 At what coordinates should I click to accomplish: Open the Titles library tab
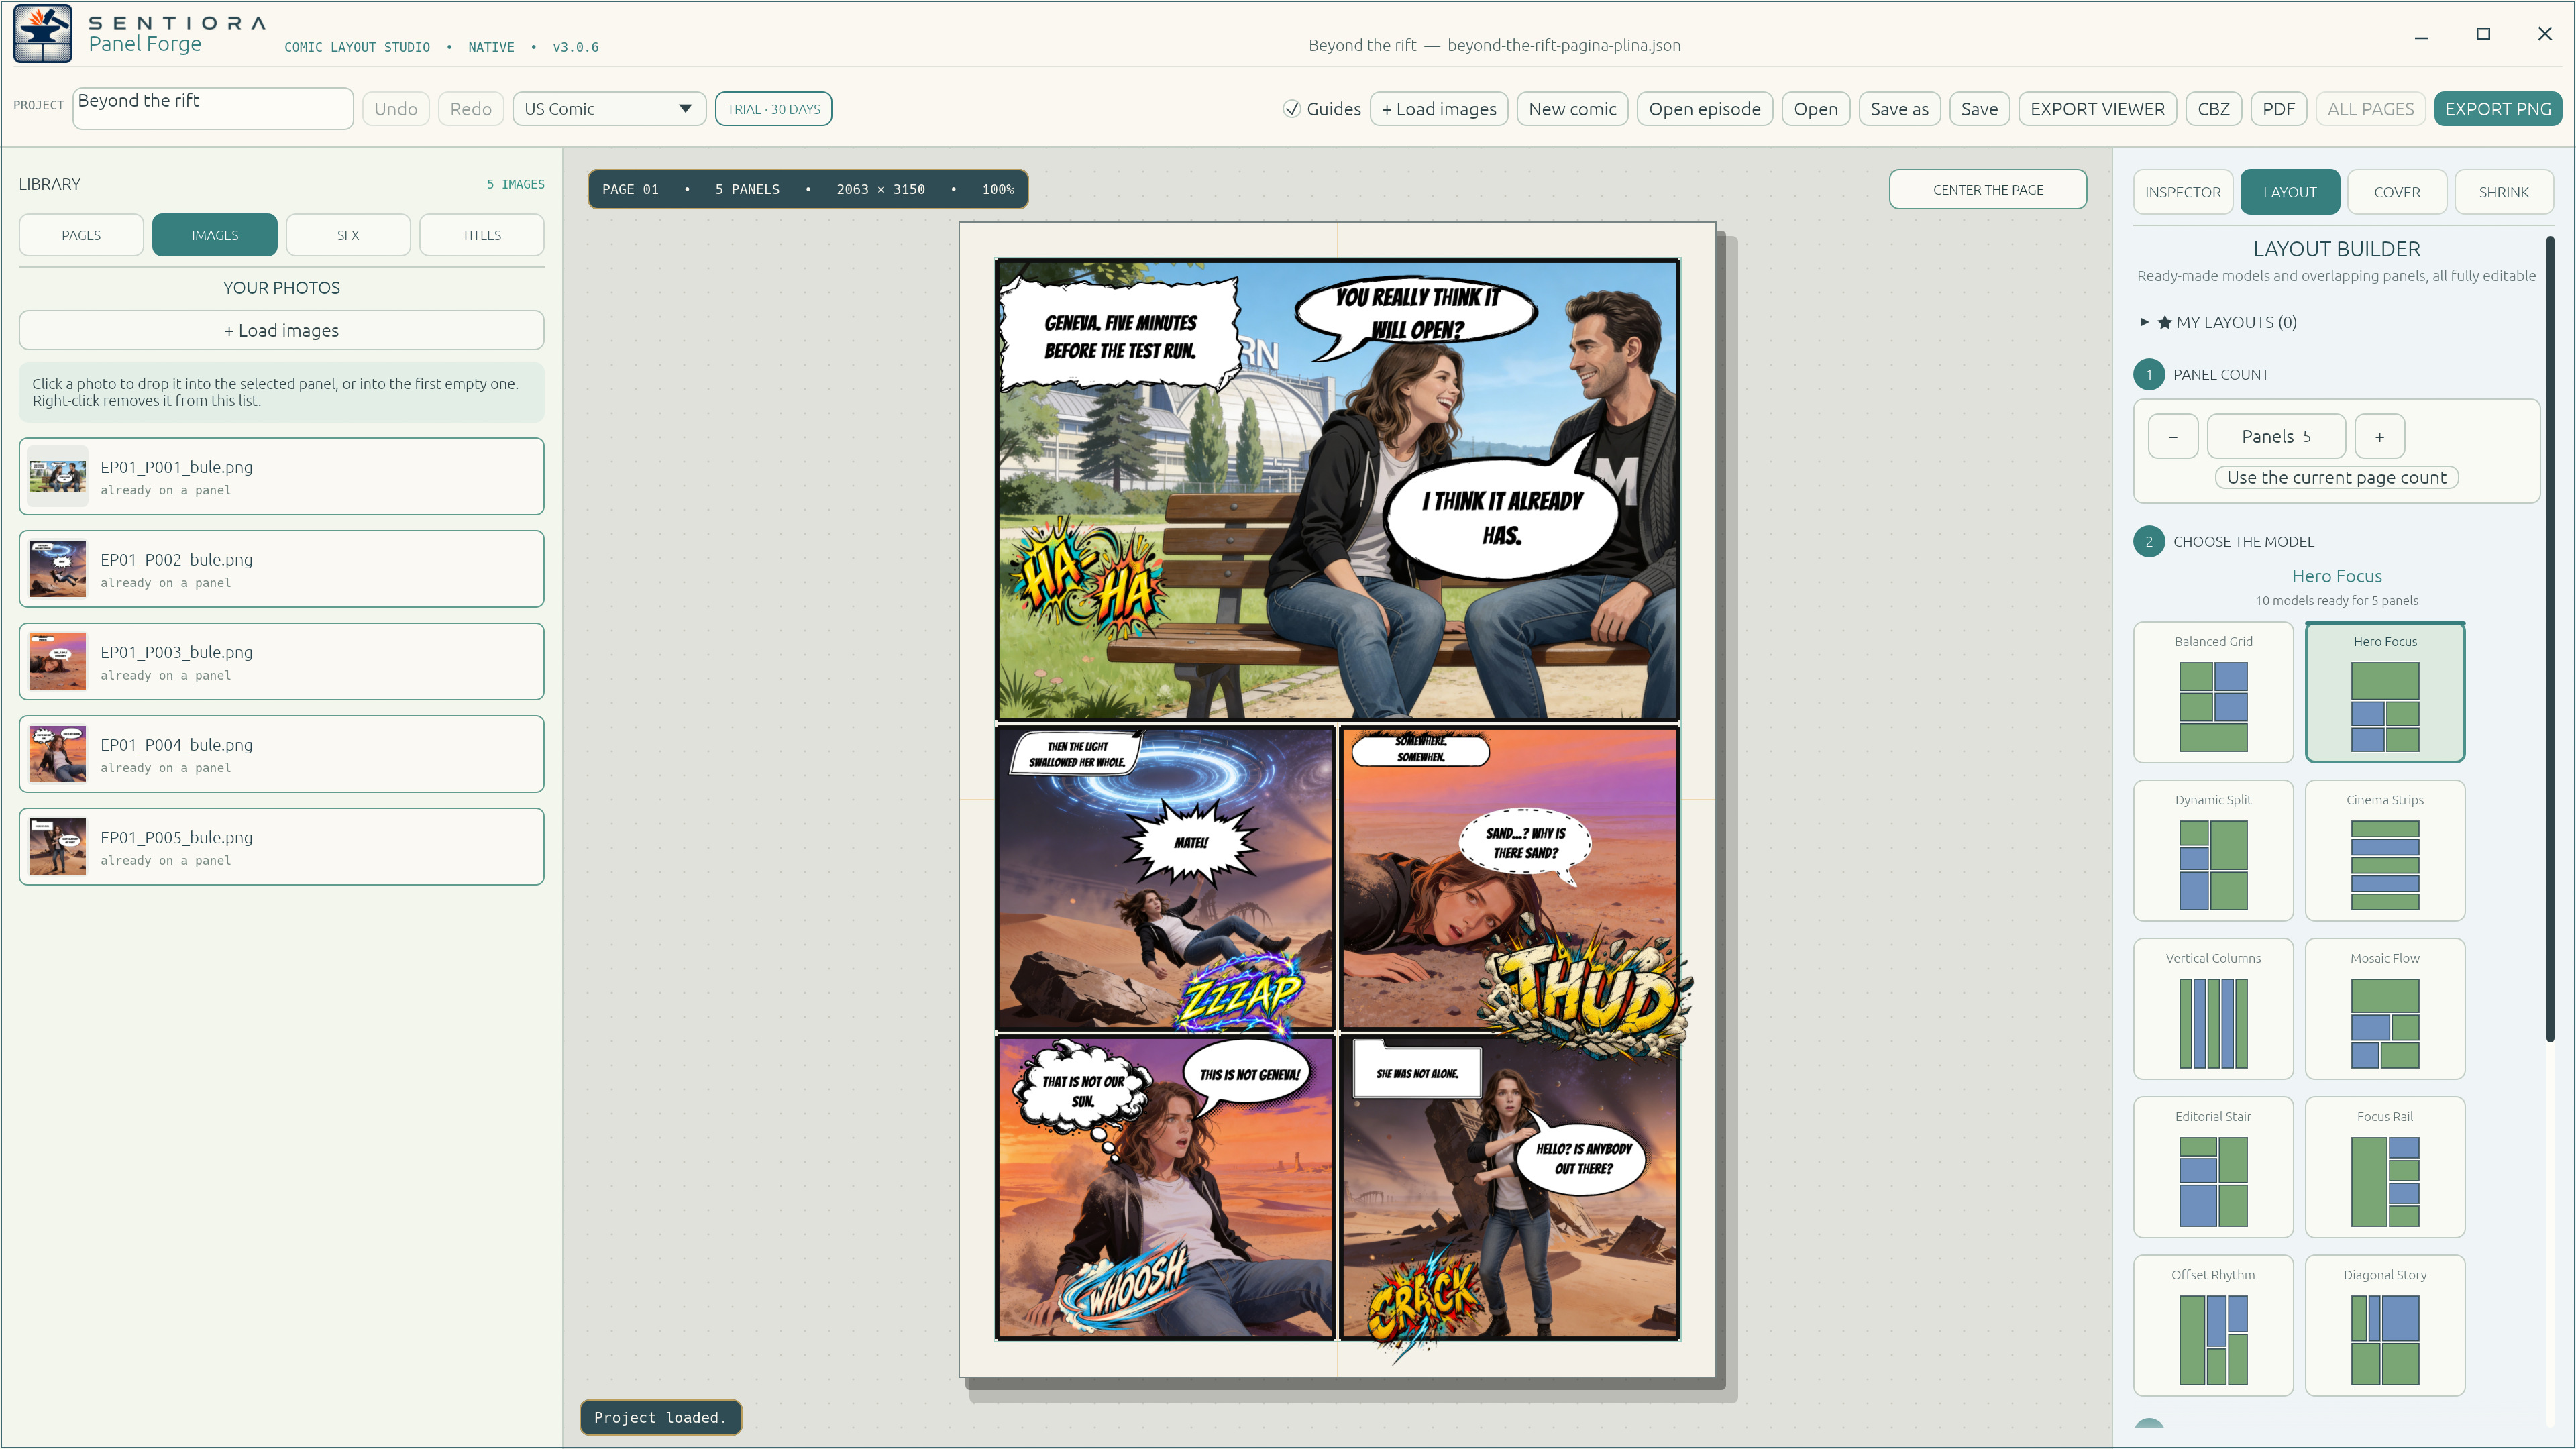(x=481, y=235)
